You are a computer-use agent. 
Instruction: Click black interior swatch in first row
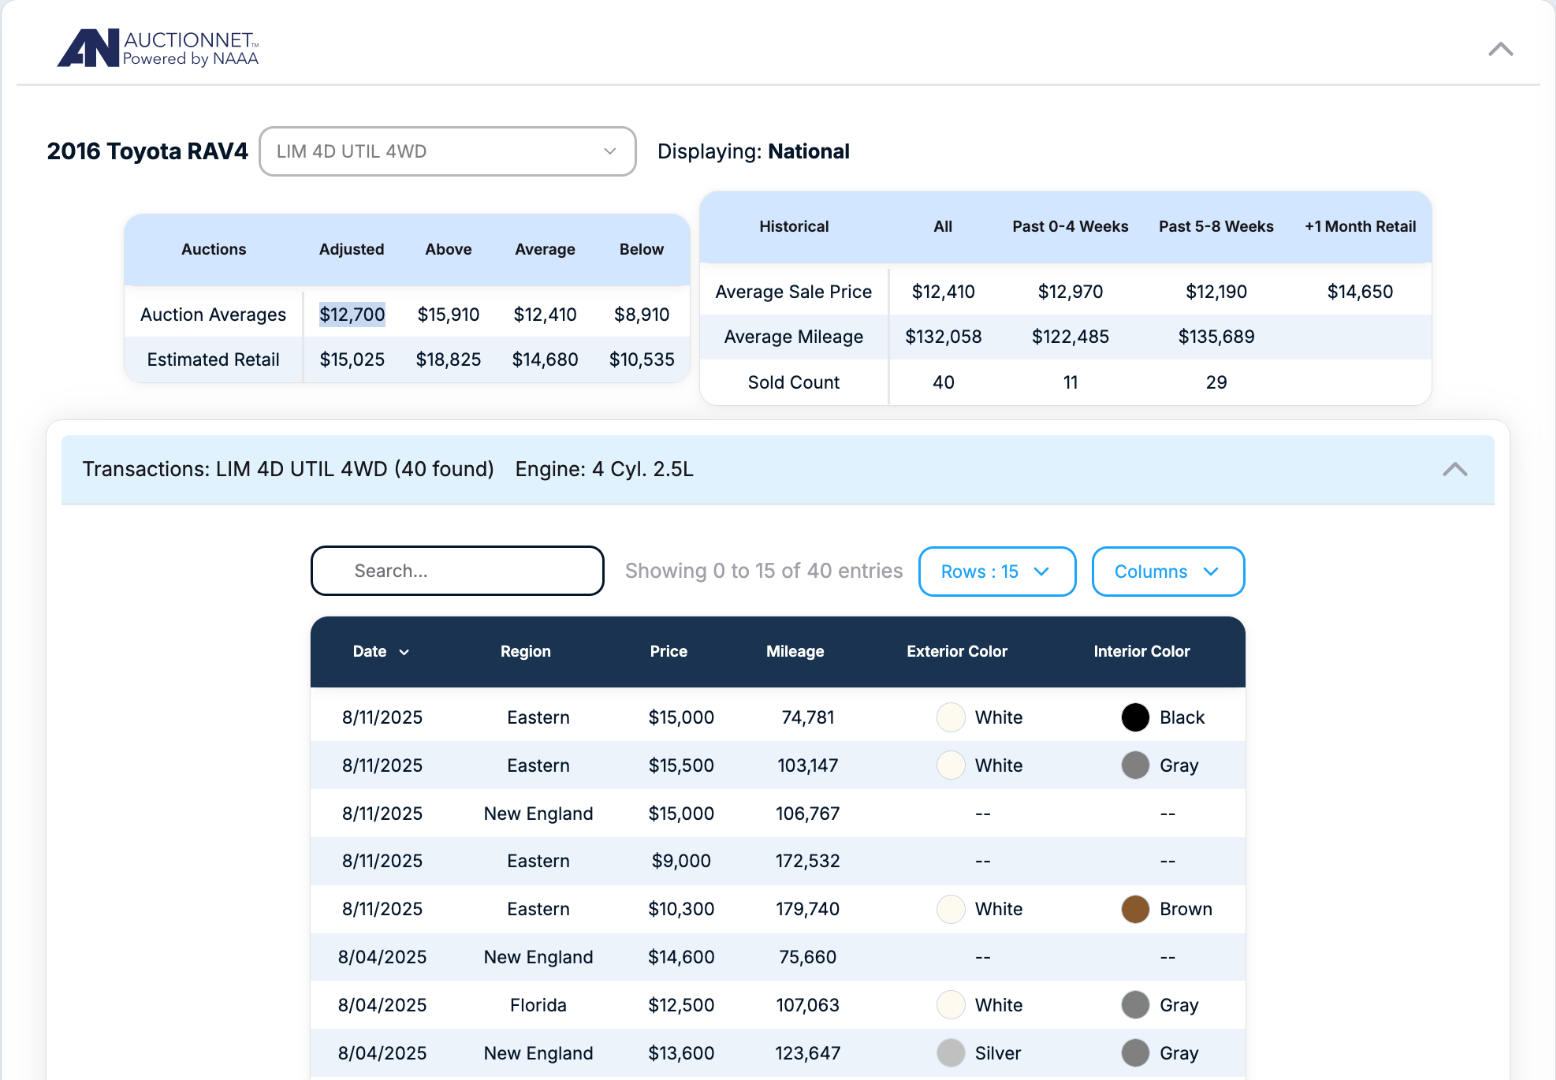tap(1135, 717)
